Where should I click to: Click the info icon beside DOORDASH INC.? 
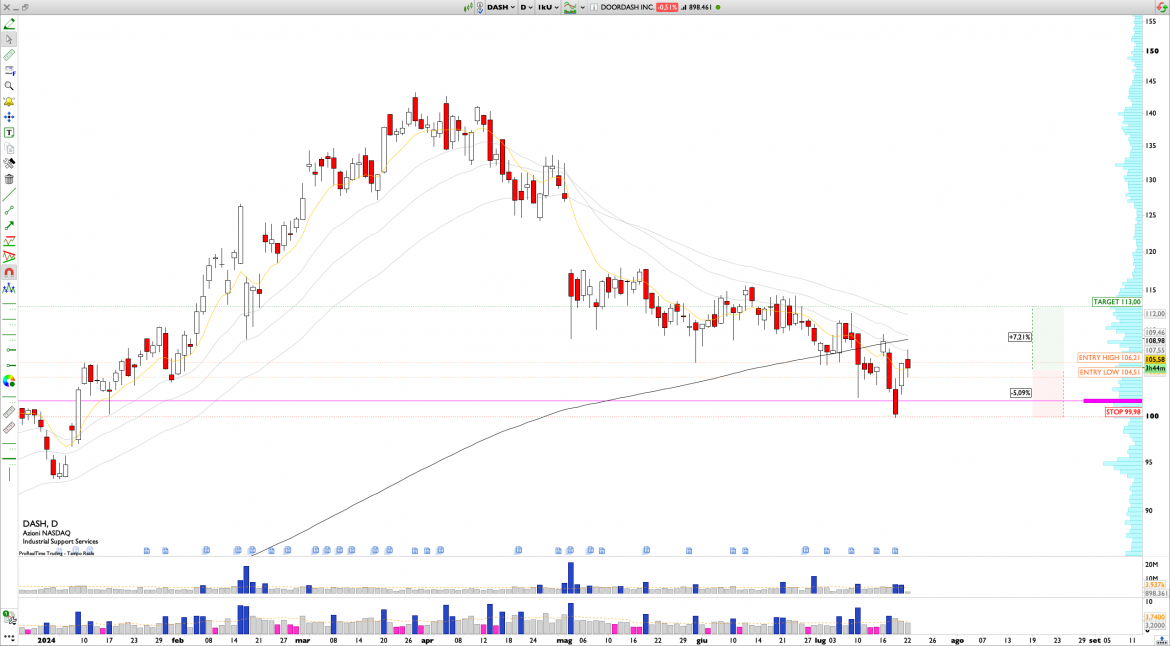coord(593,7)
